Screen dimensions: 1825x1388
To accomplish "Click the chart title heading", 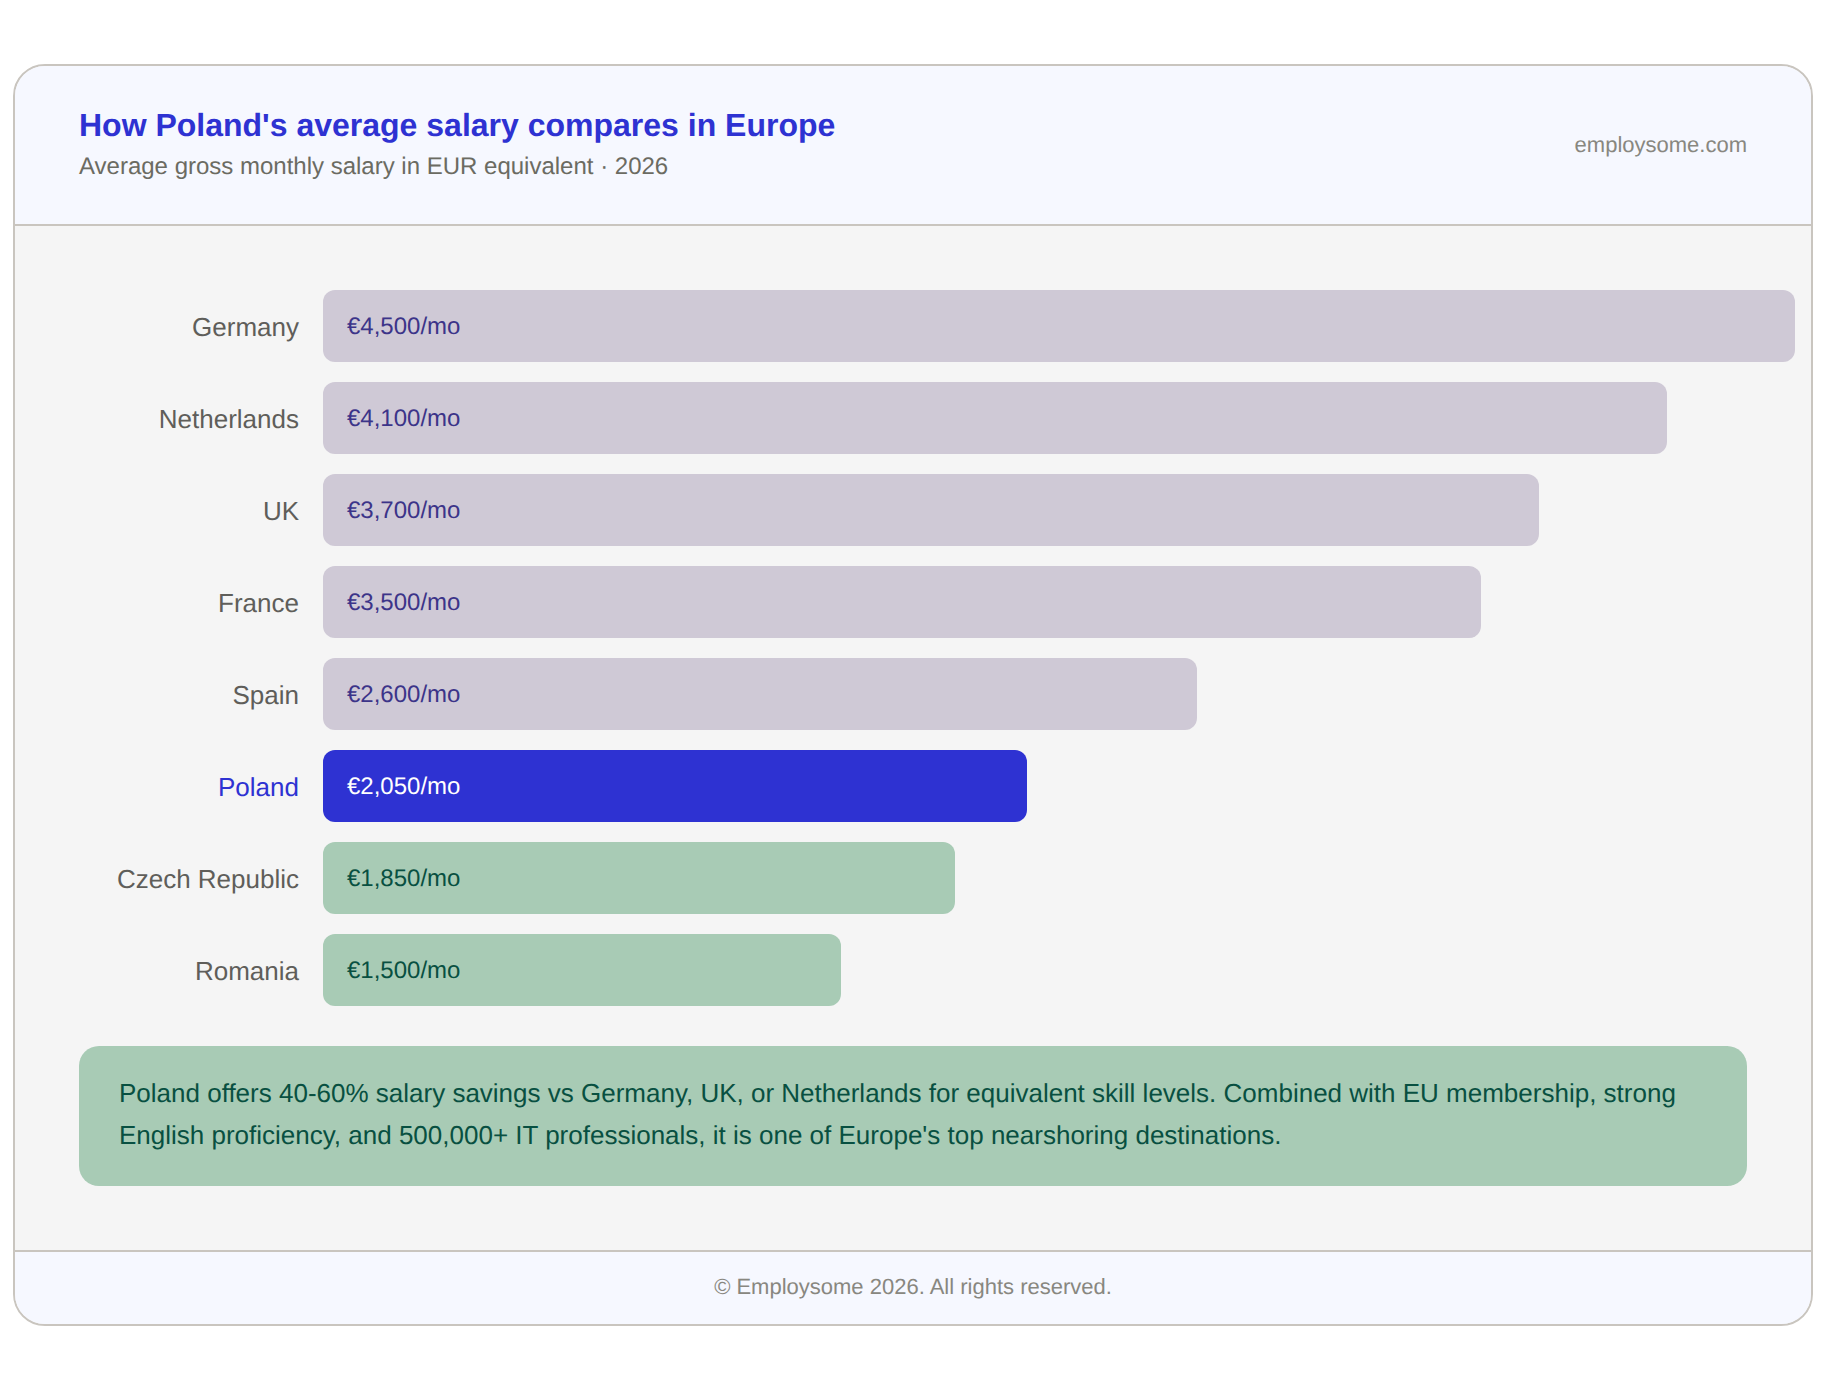I will (457, 126).
